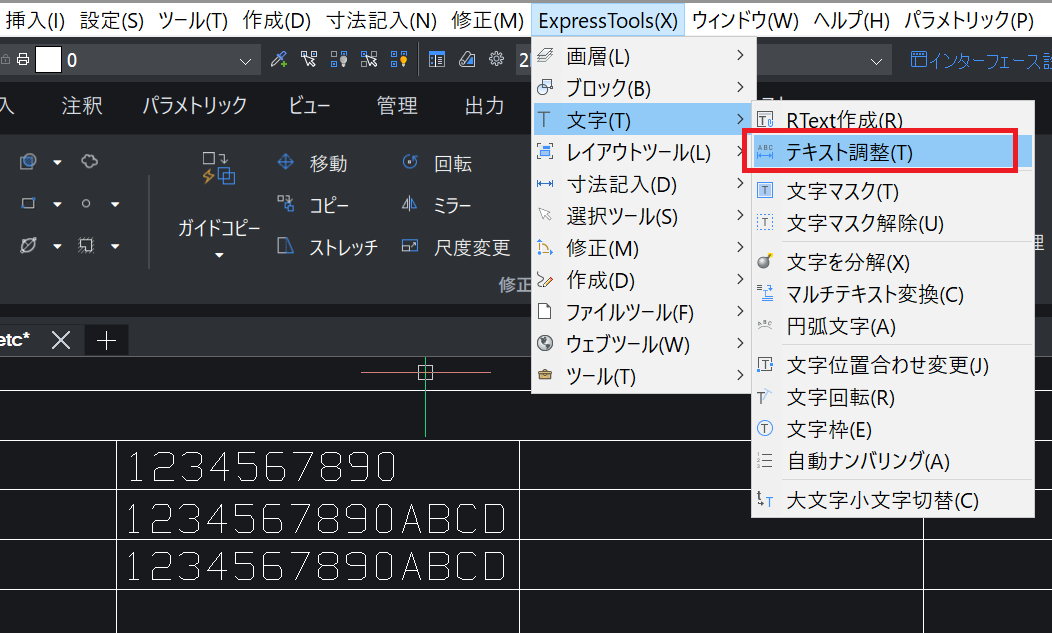The image size is (1052, 633).
Task: Open the 修正(M) menu in menu bar
Action: pos(487,21)
